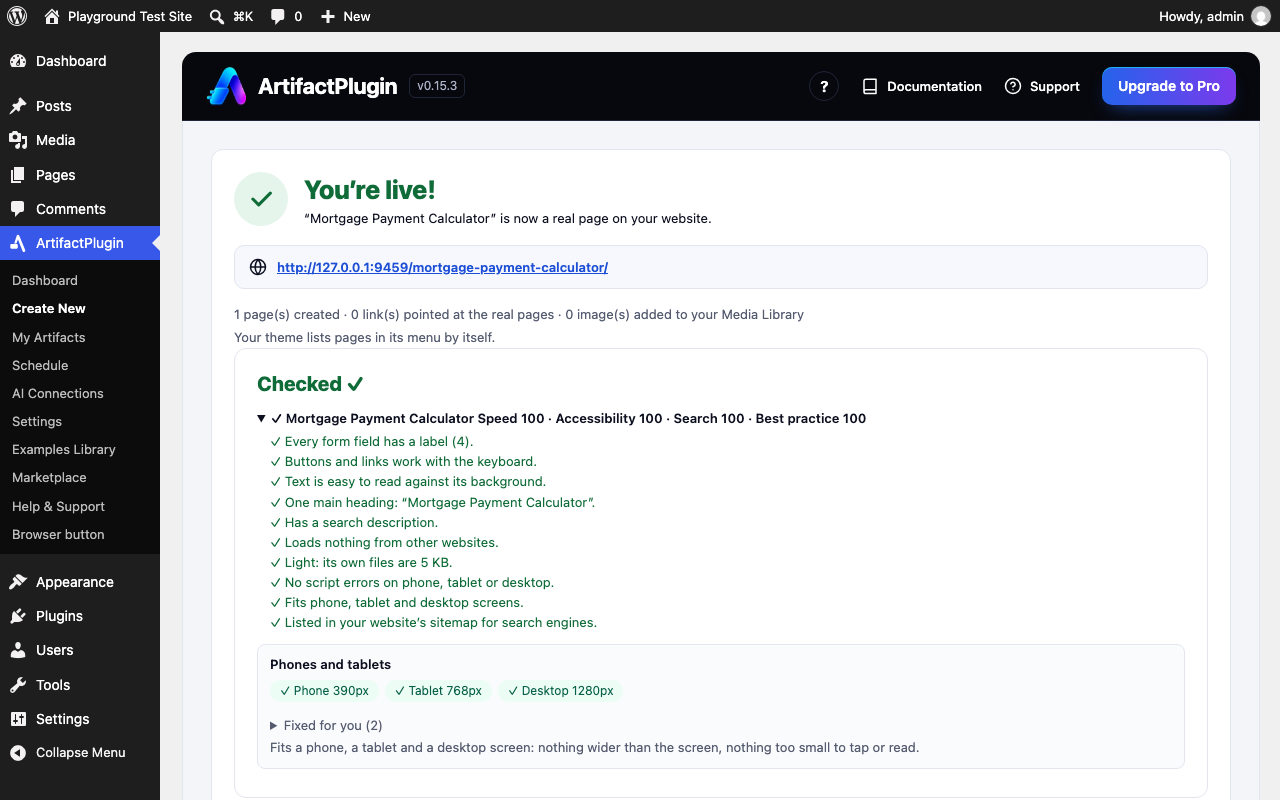Click the Documentation book icon
Screen dimensions: 1280x800
(x=870, y=87)
